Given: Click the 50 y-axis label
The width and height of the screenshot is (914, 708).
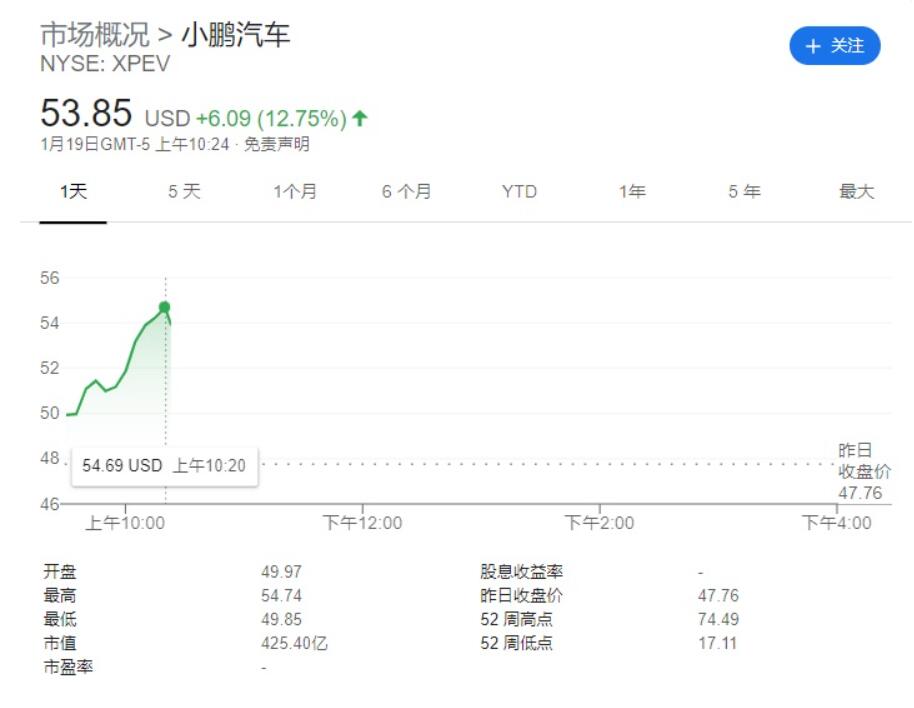Looking at the screenshot, I should click(50, 413).
